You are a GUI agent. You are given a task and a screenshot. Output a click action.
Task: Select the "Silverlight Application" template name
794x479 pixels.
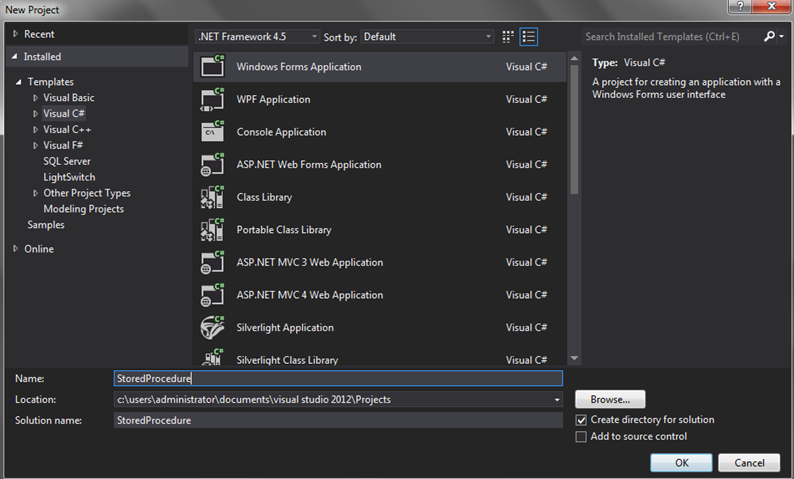tap(285, 328)
